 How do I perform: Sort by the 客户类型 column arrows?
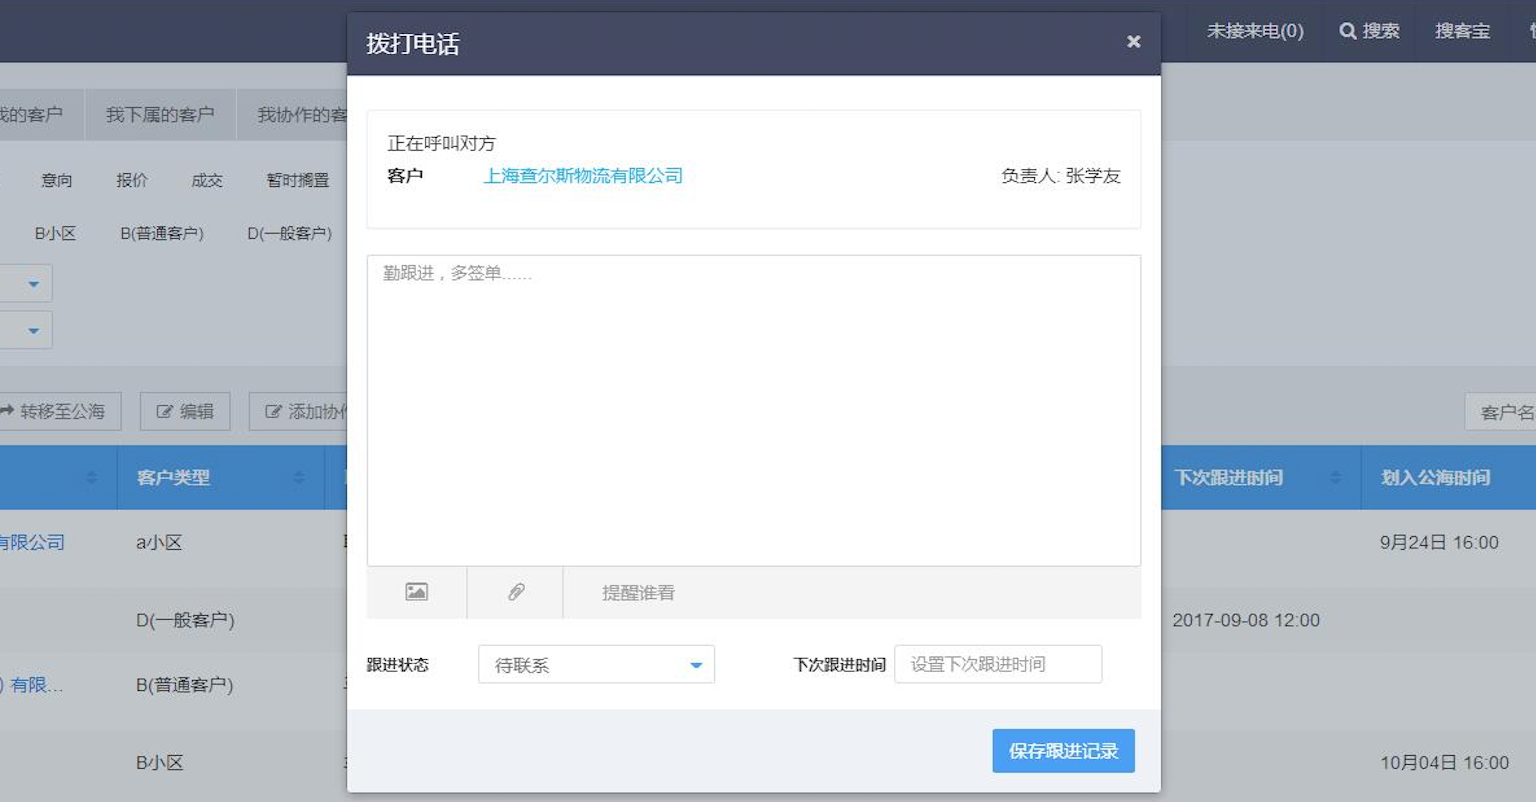coord(299,478)
